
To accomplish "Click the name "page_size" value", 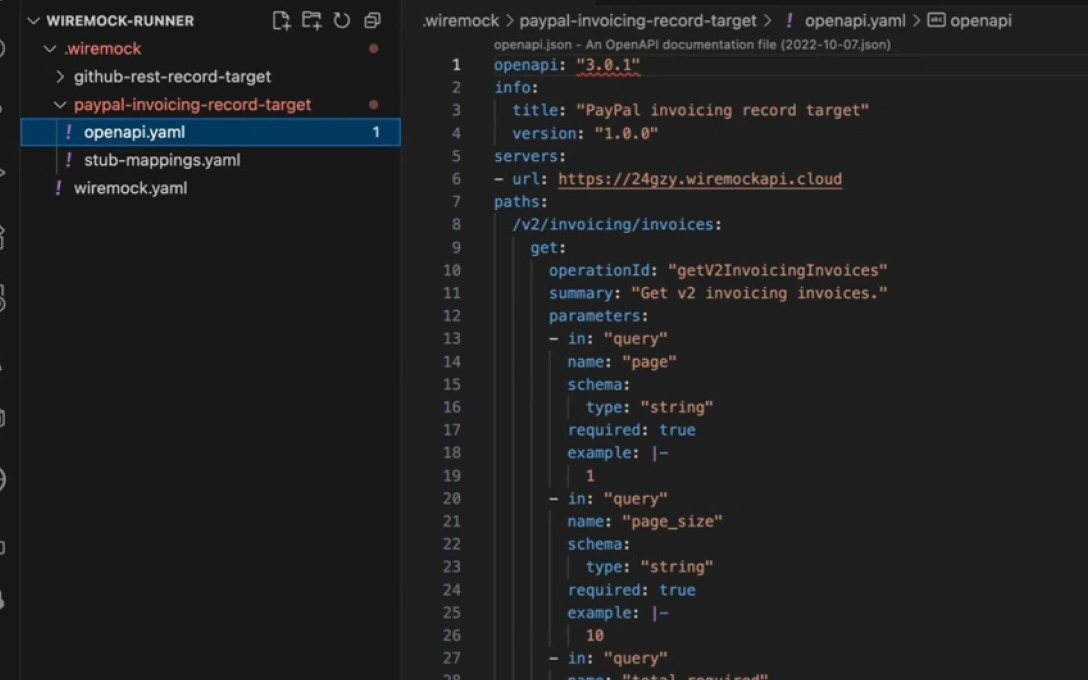I will 672,521.
